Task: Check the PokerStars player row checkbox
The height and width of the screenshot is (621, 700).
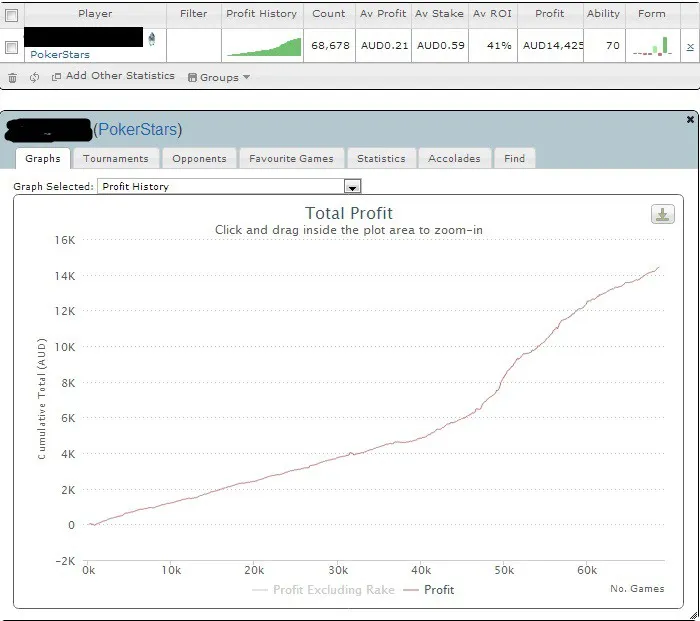Action: [x=12, y=47]
